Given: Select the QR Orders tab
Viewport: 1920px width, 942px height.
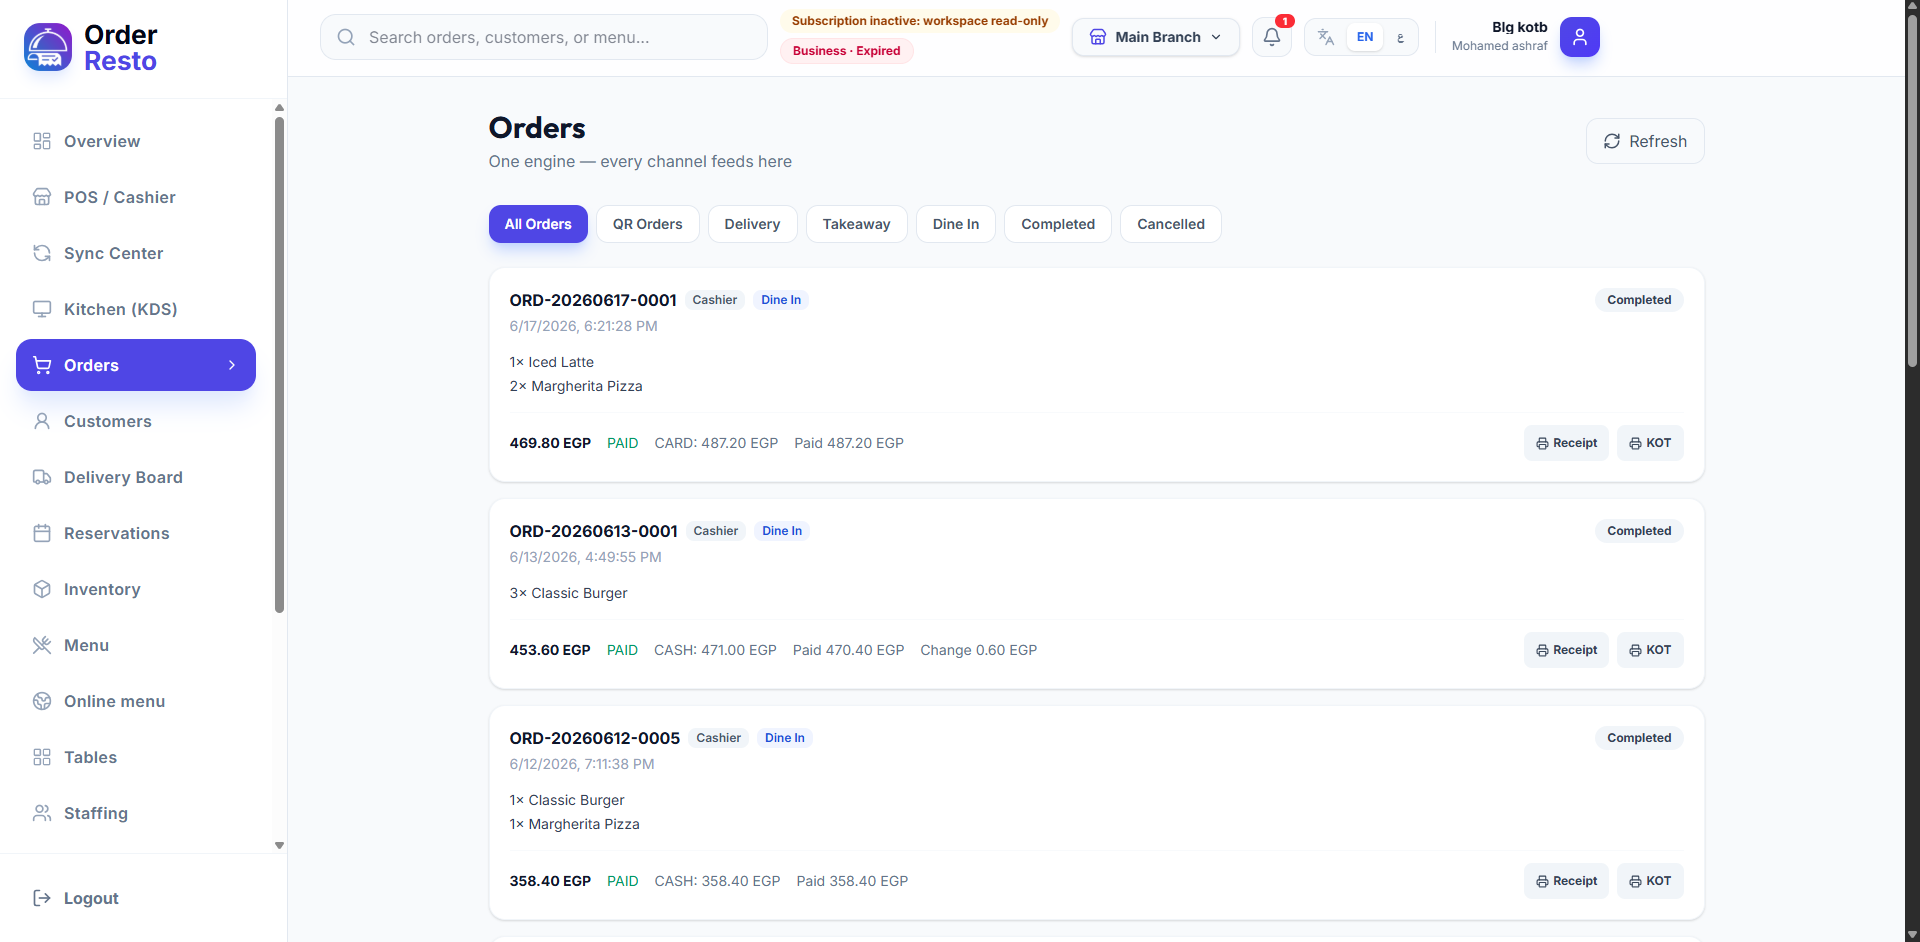Looking at the screenshot, I should click(647, 224).
